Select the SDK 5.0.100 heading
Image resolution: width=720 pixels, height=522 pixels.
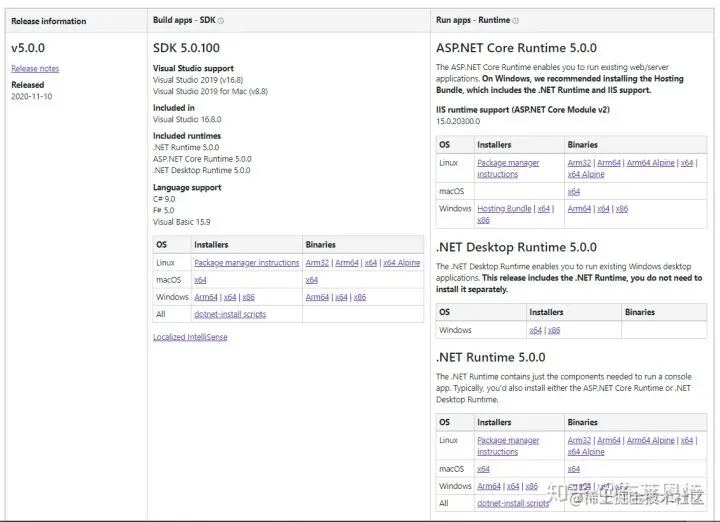186,48
